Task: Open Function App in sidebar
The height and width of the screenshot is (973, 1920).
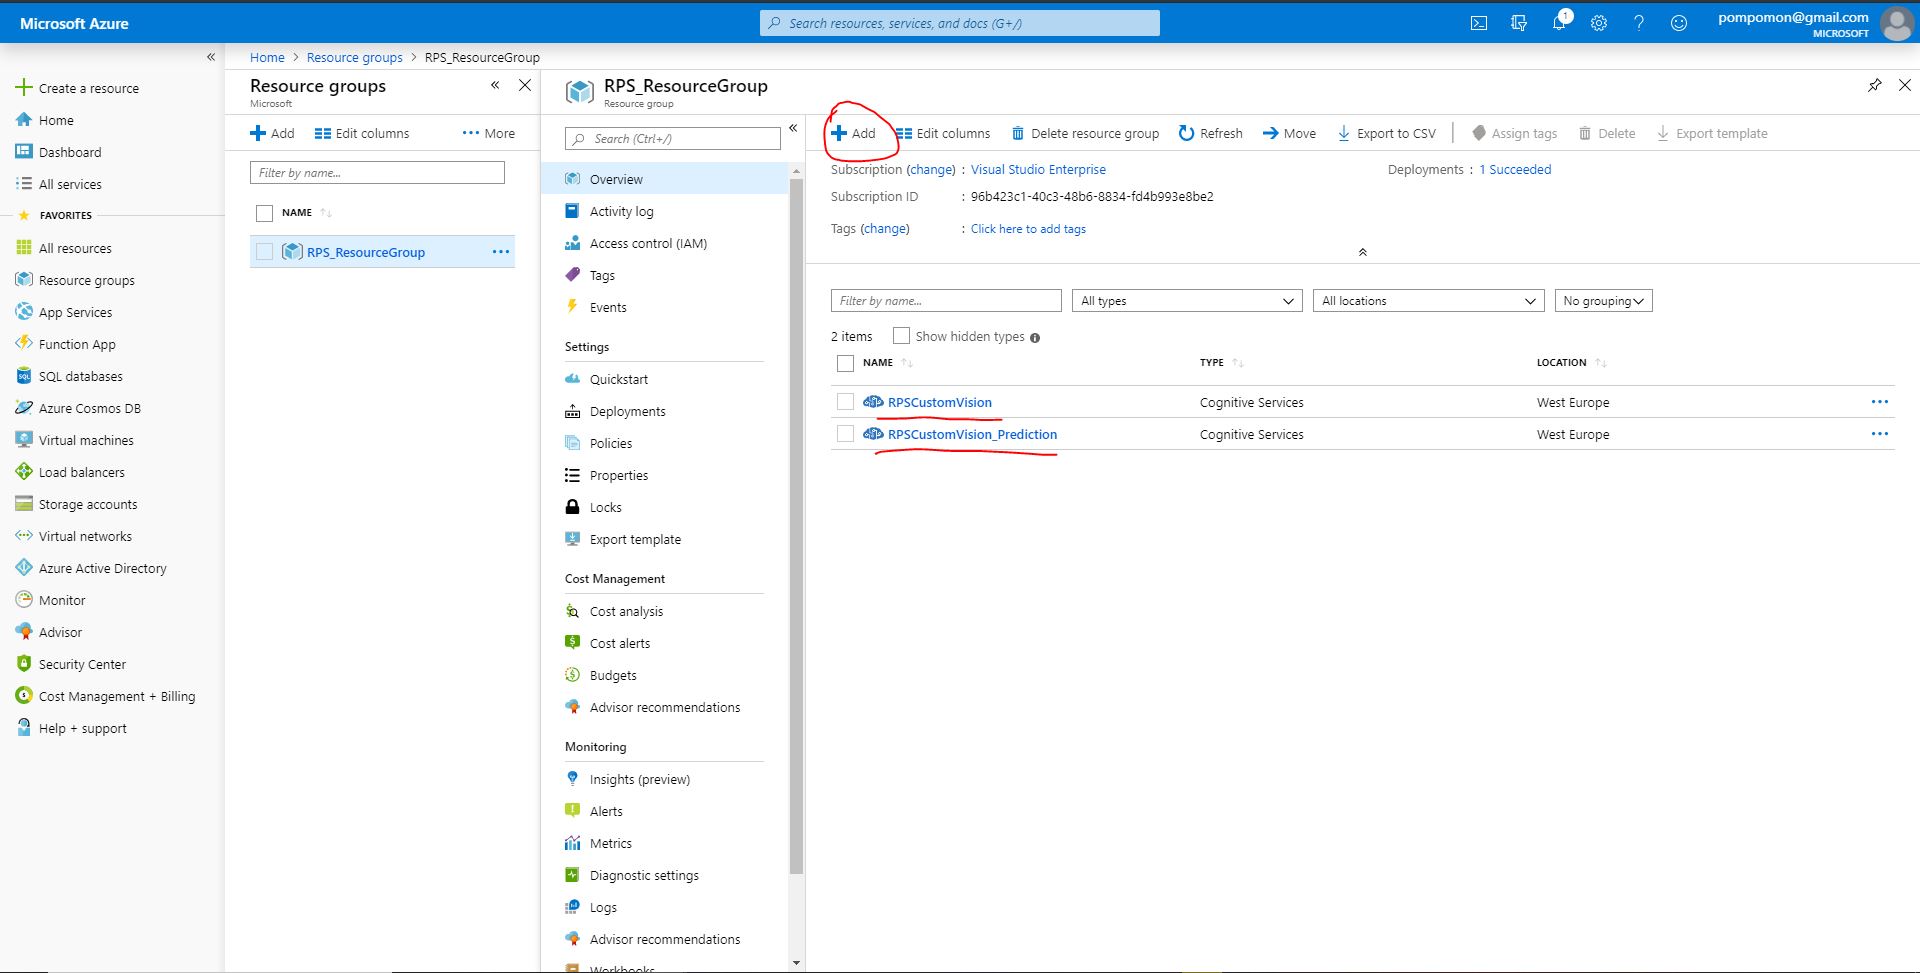Action: 66,344
